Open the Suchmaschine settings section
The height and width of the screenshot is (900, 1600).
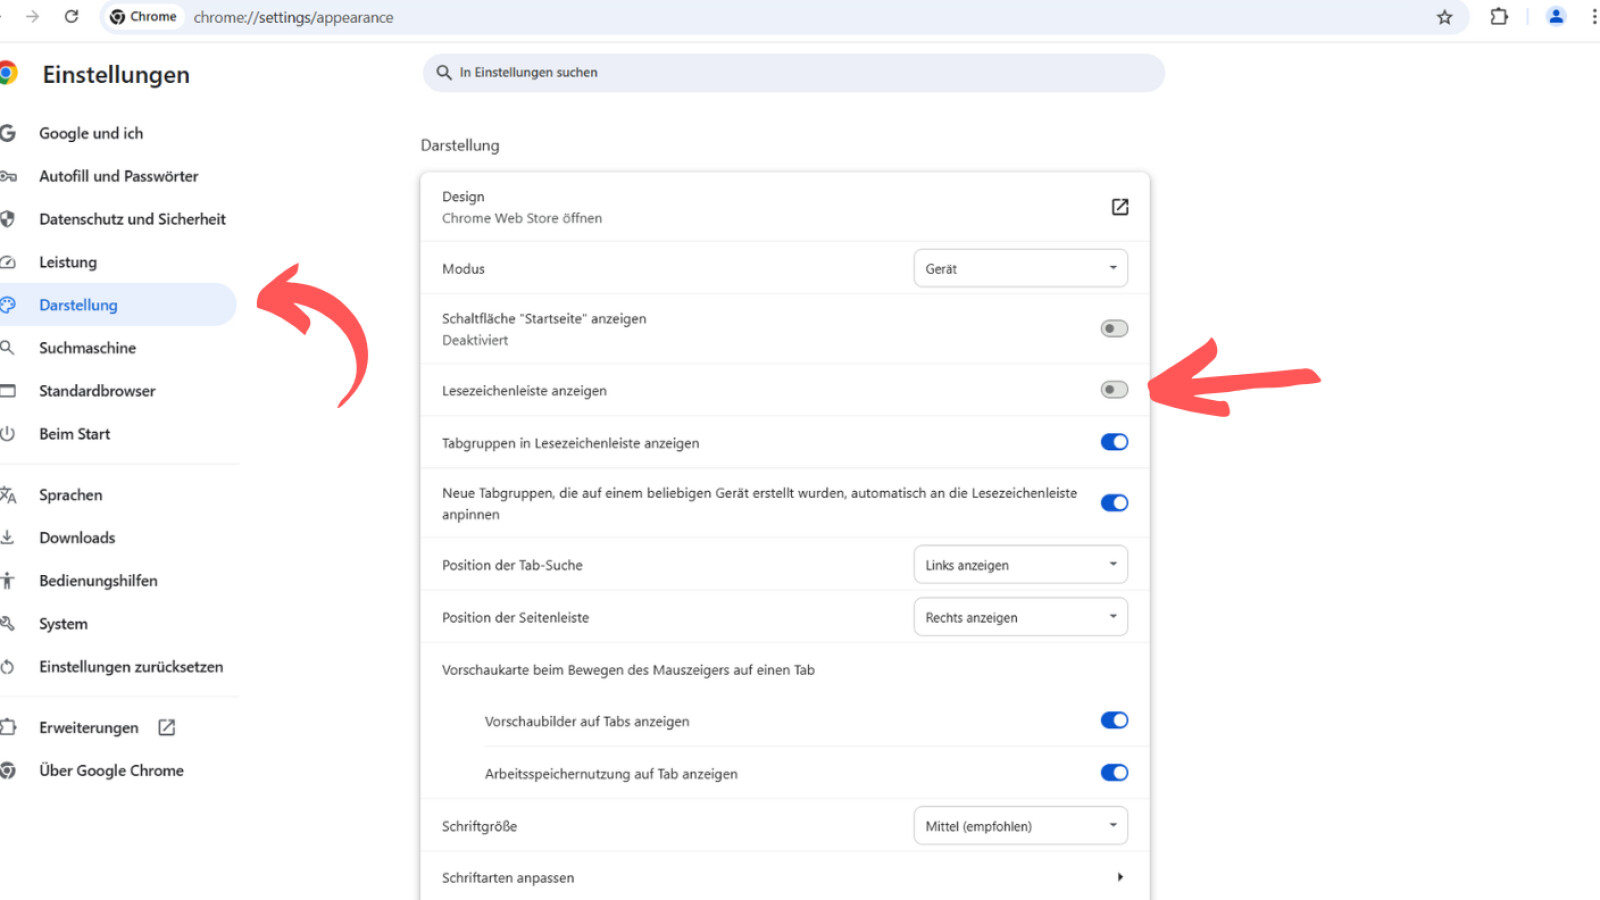[87, 348]
